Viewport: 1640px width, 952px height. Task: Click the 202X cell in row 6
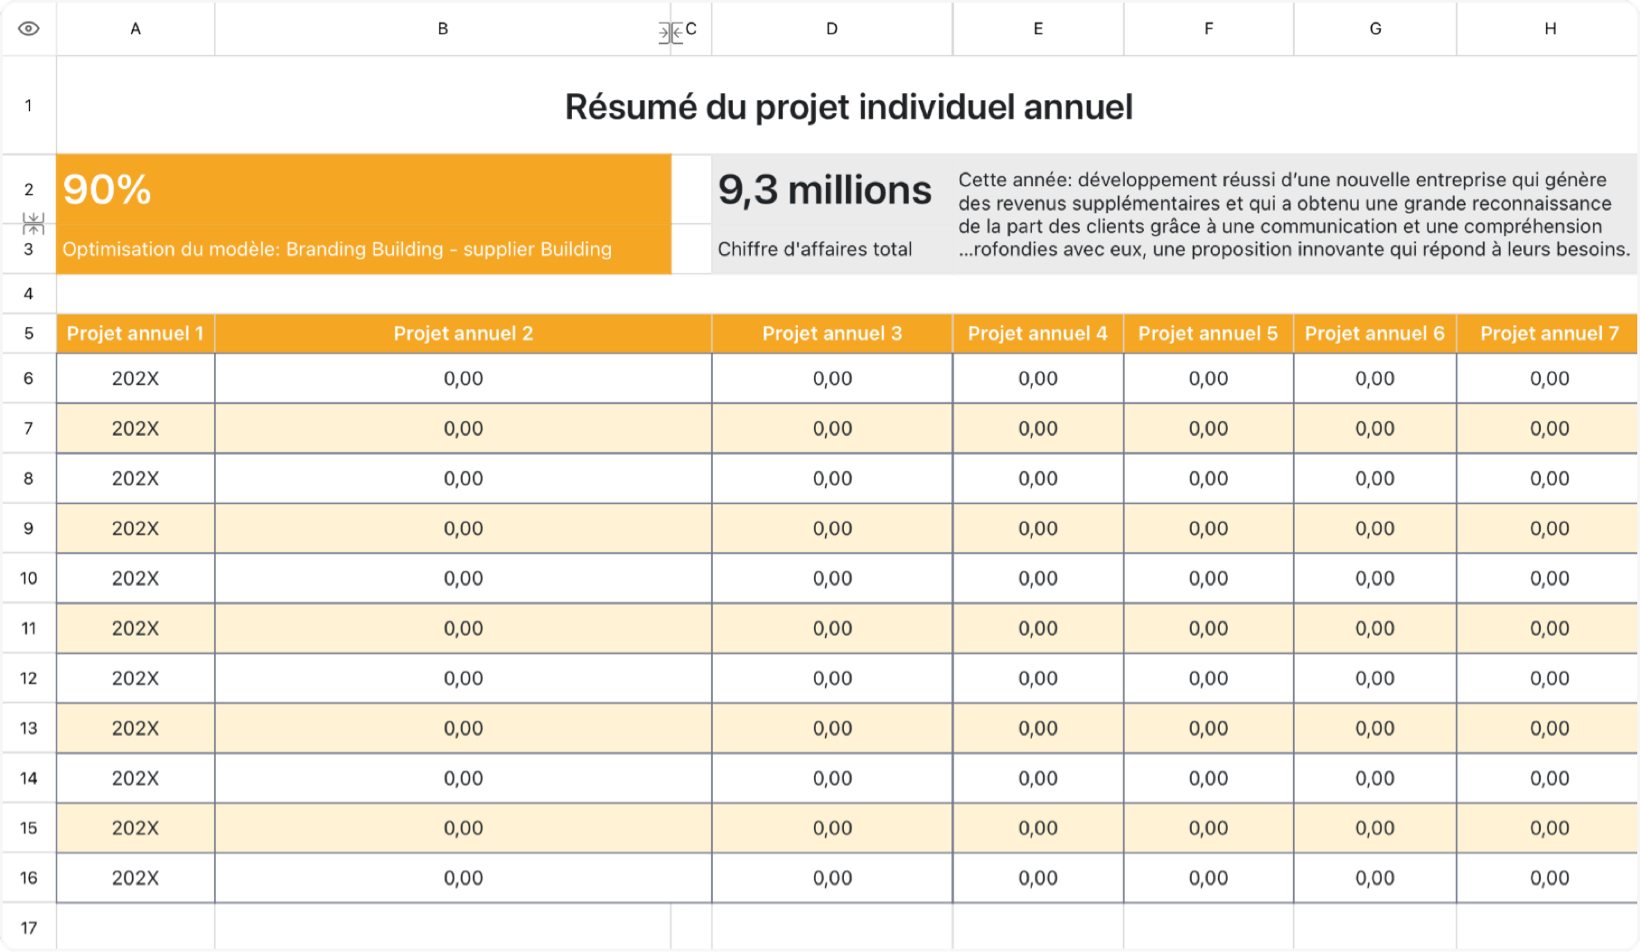click(135, 379)
